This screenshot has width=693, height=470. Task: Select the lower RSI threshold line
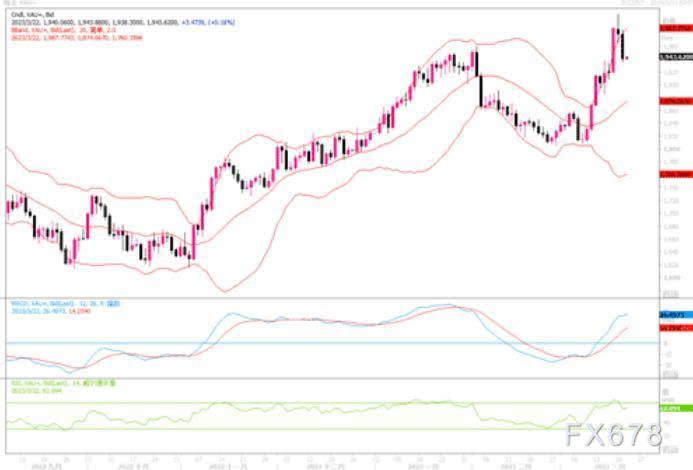pyautogui.click(x=300, y=430)
